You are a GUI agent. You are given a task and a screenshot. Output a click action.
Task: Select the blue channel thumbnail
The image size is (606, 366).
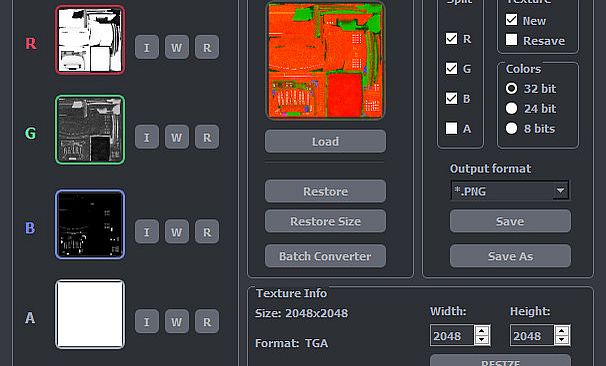[90, 224]
